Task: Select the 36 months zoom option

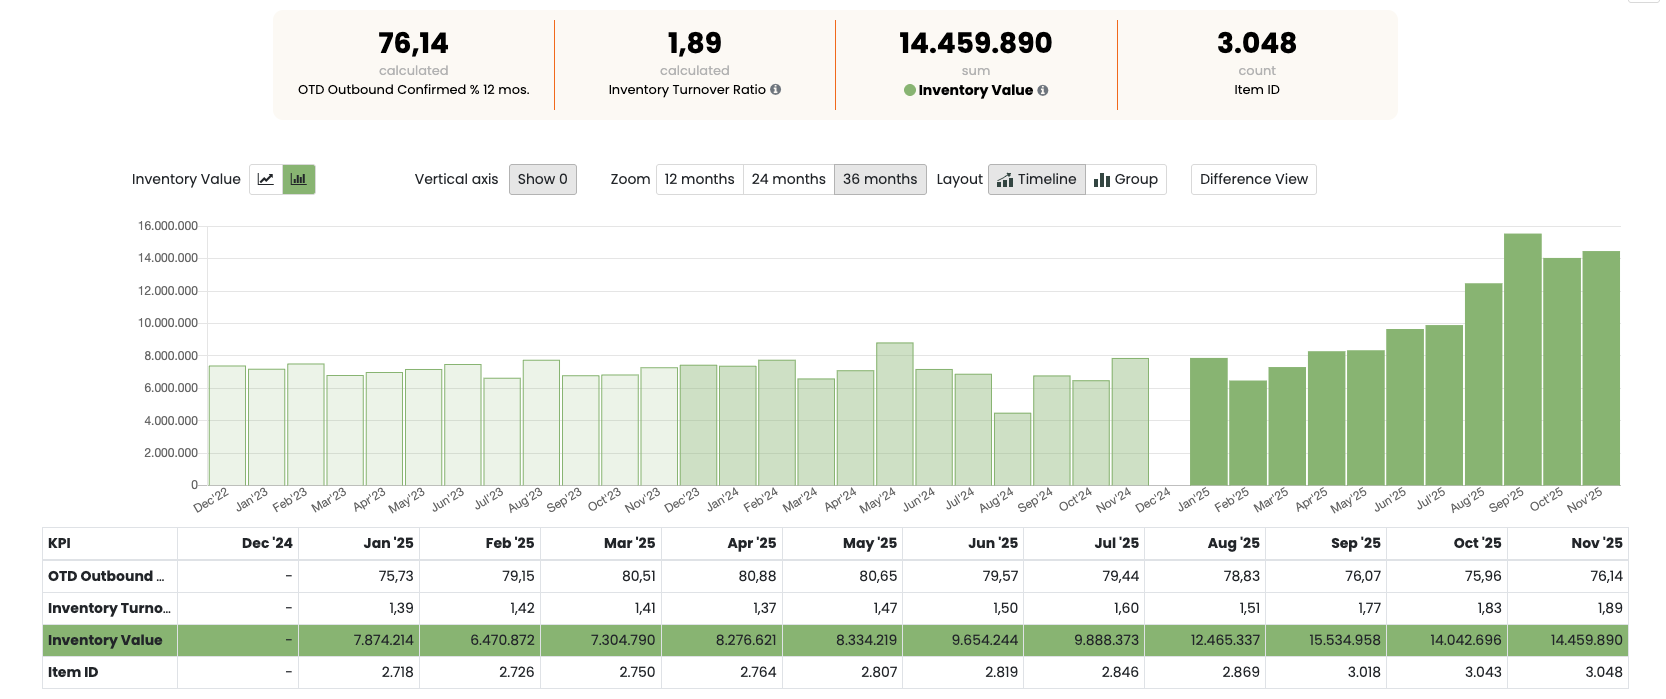Action: [x=879, y=180]
